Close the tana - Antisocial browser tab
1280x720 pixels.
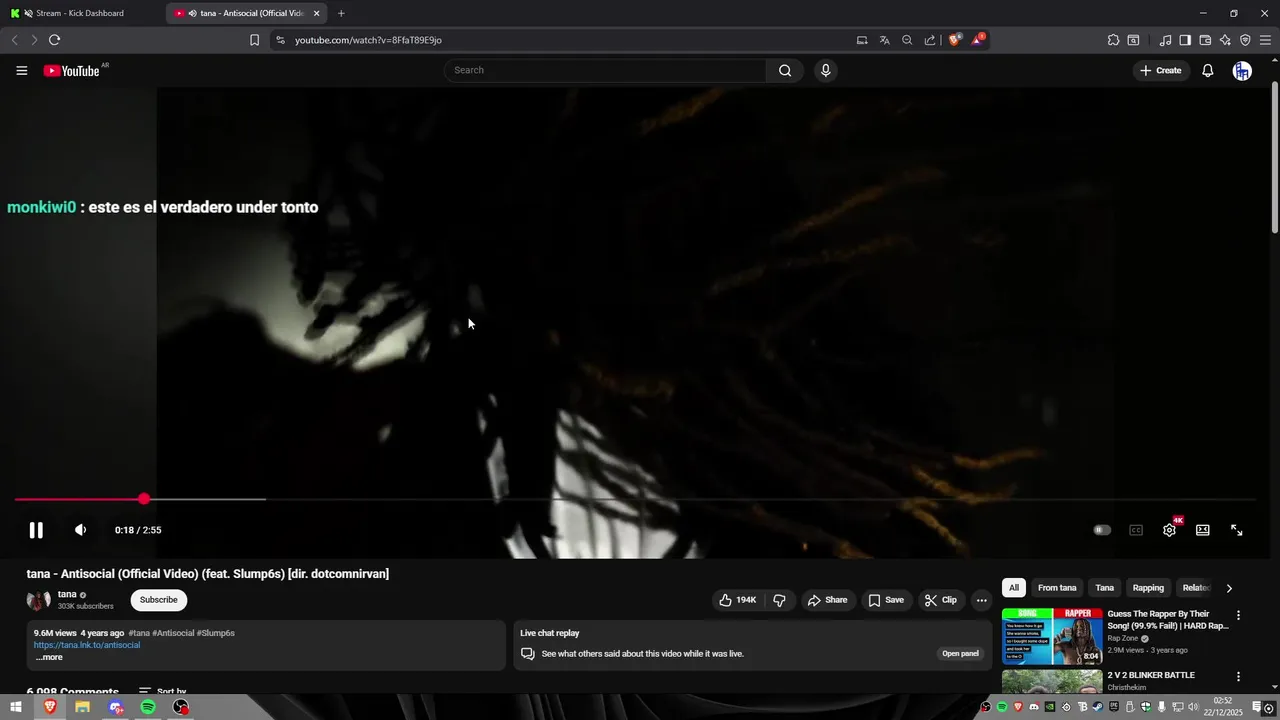316,13
